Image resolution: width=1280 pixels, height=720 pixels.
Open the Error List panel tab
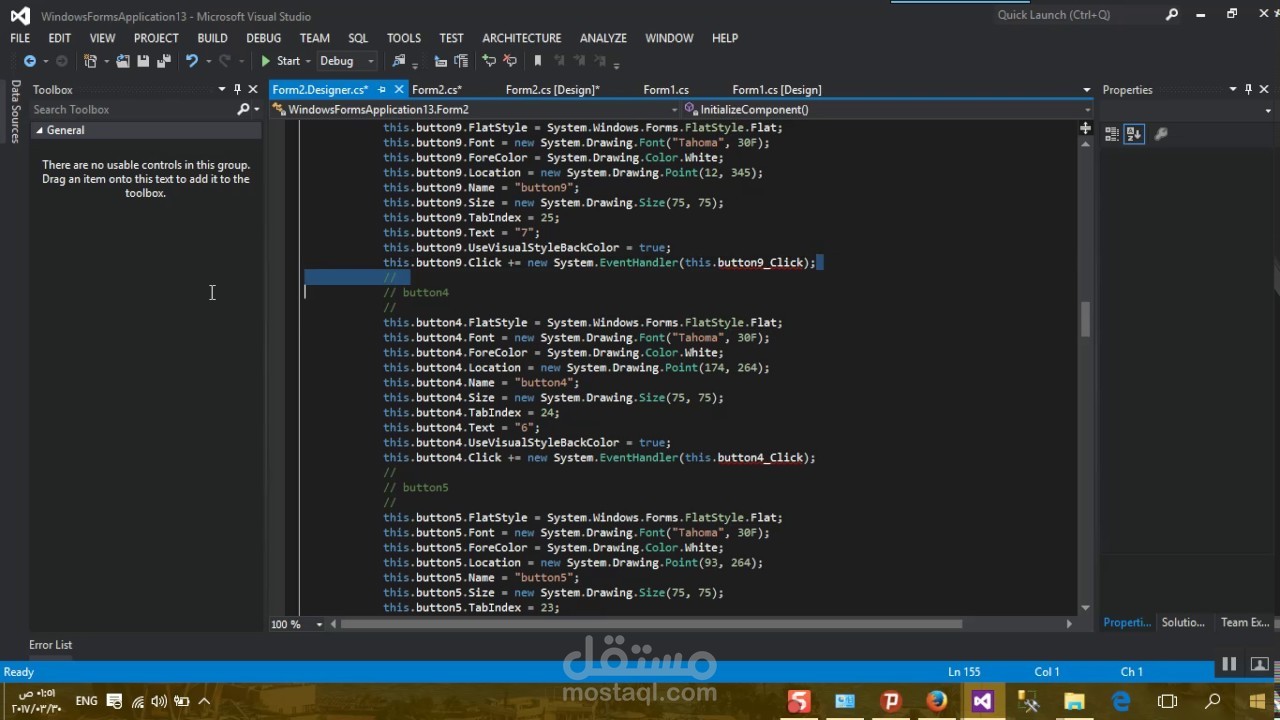click(50, 645)
